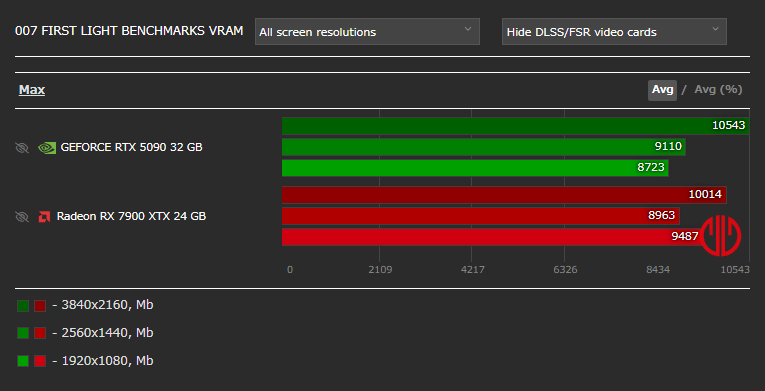Click dark red swatch for 3840x2160

tap(40, 306)
